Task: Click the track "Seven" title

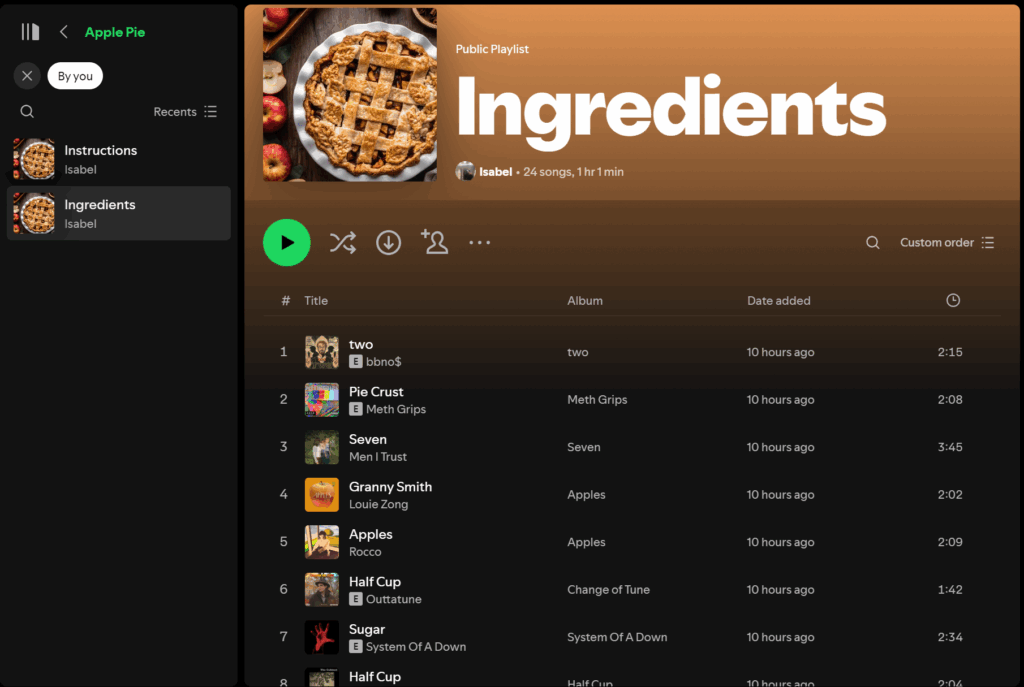Action: coord(368,439)
